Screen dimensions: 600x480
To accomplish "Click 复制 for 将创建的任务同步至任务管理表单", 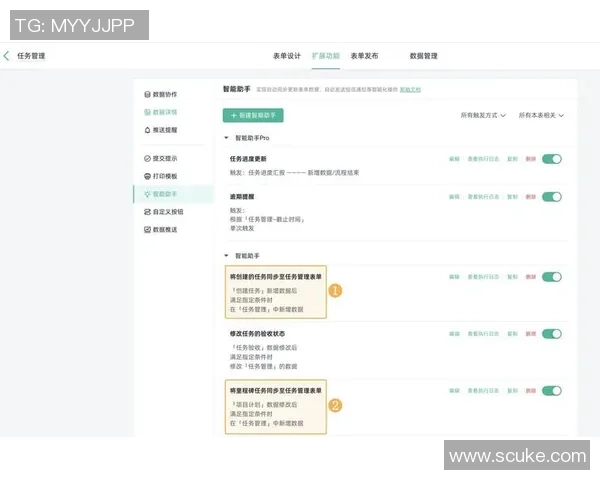I will [x=512, y=277].
